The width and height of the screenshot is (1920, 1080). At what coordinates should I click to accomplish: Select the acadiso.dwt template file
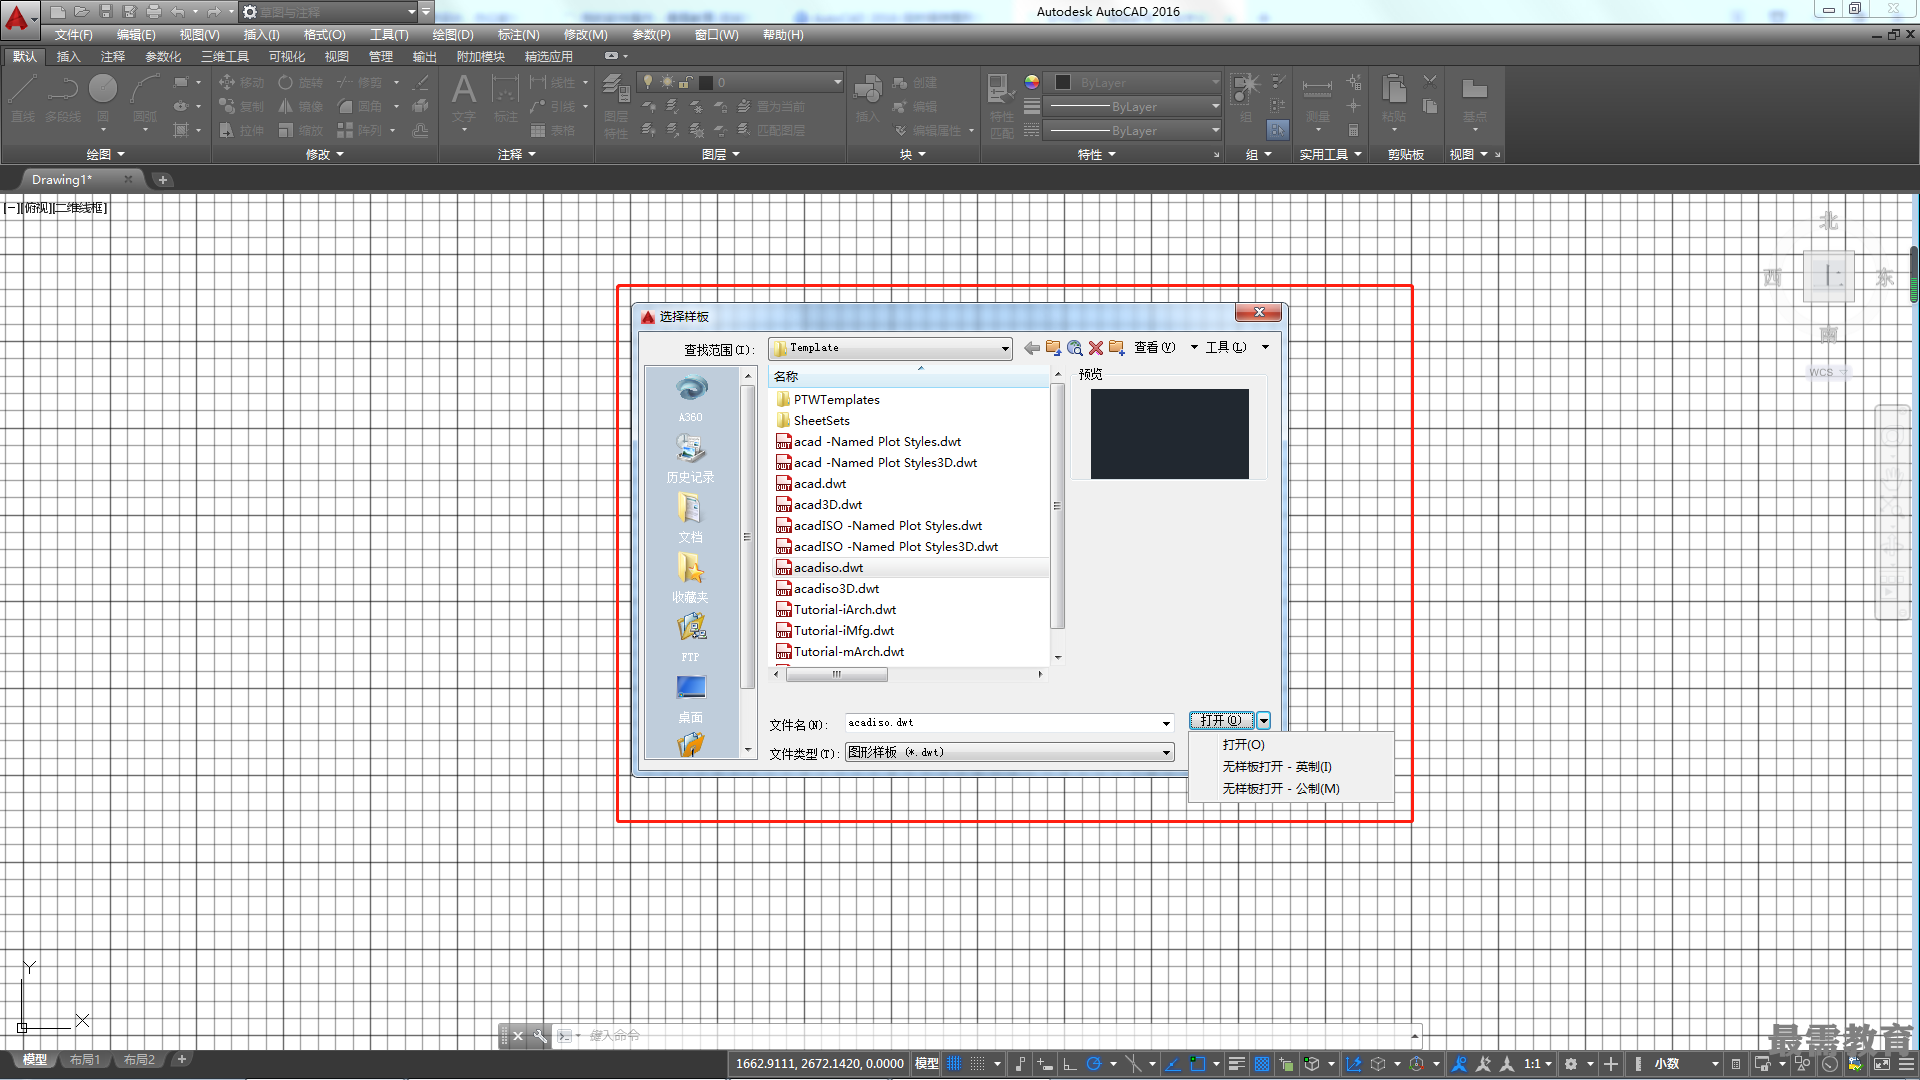[828, 568]
